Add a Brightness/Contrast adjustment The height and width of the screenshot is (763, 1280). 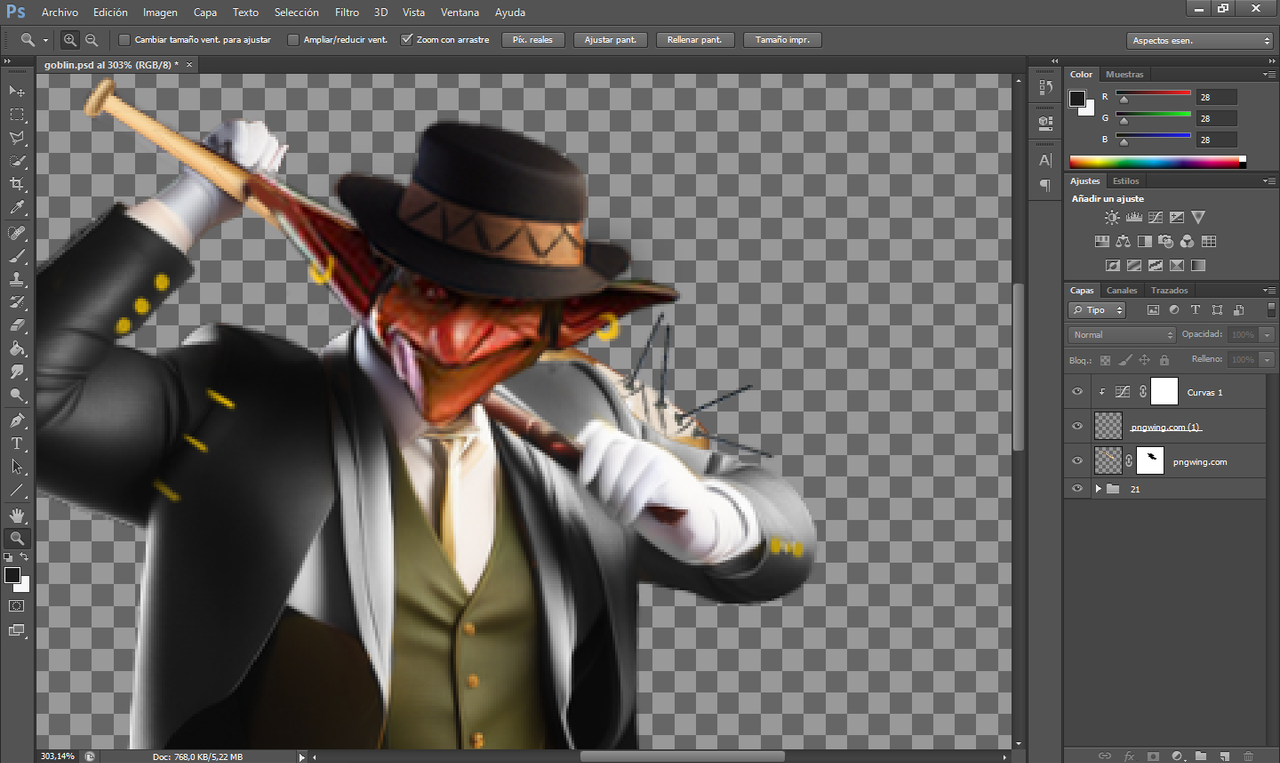pyautogui.click(x=1112, y=217)
